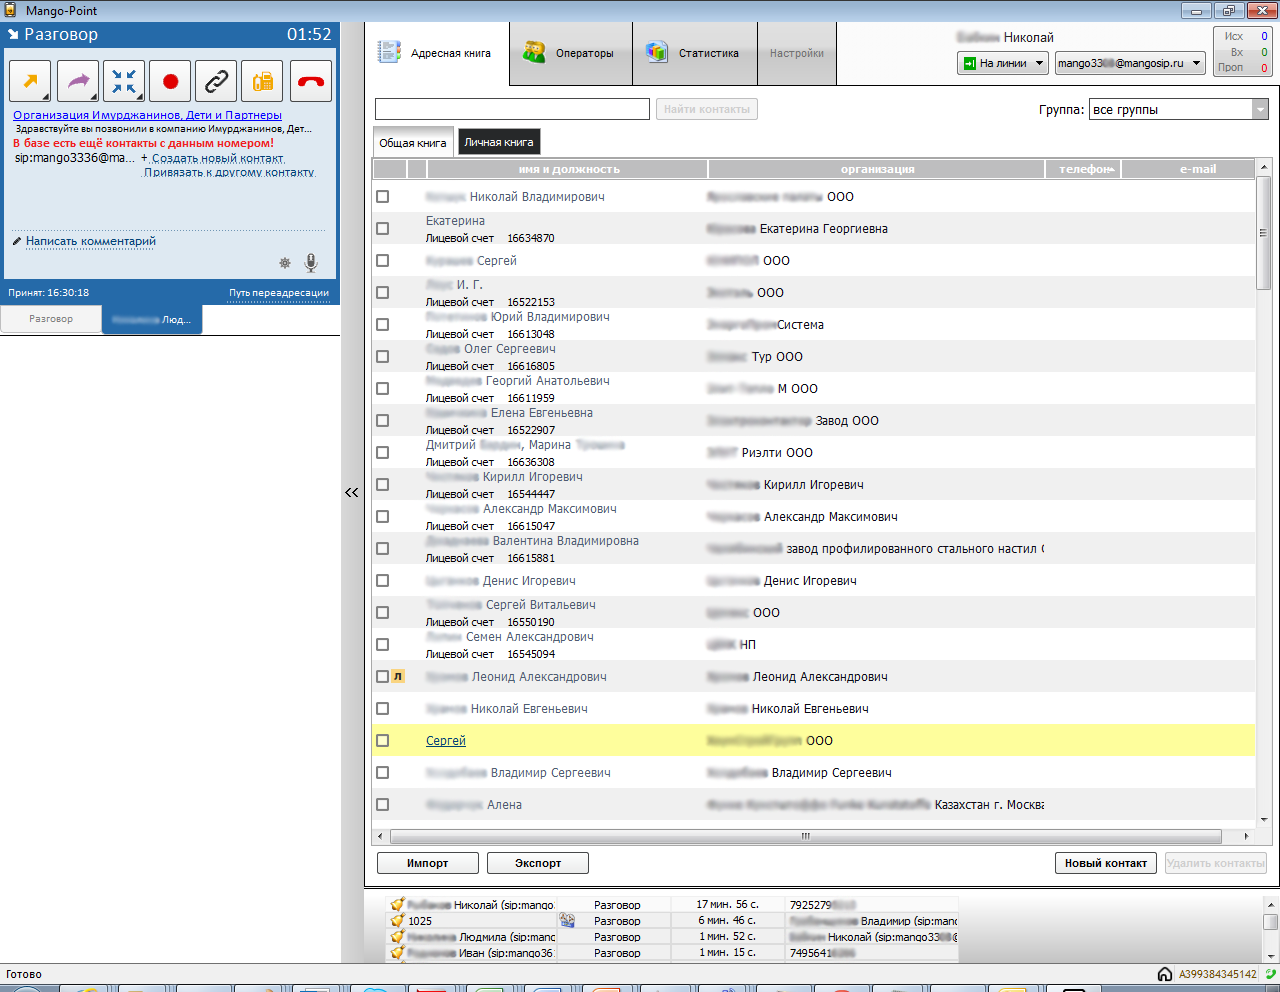Transfer the call with the yellow arrow button

(x=31, y=82)
